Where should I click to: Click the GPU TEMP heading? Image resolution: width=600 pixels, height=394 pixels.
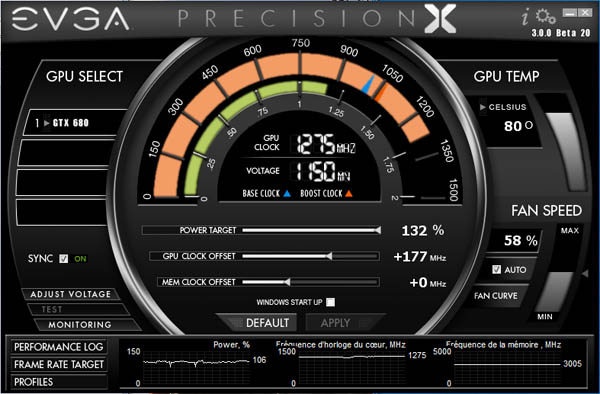[x=507, y=77]
